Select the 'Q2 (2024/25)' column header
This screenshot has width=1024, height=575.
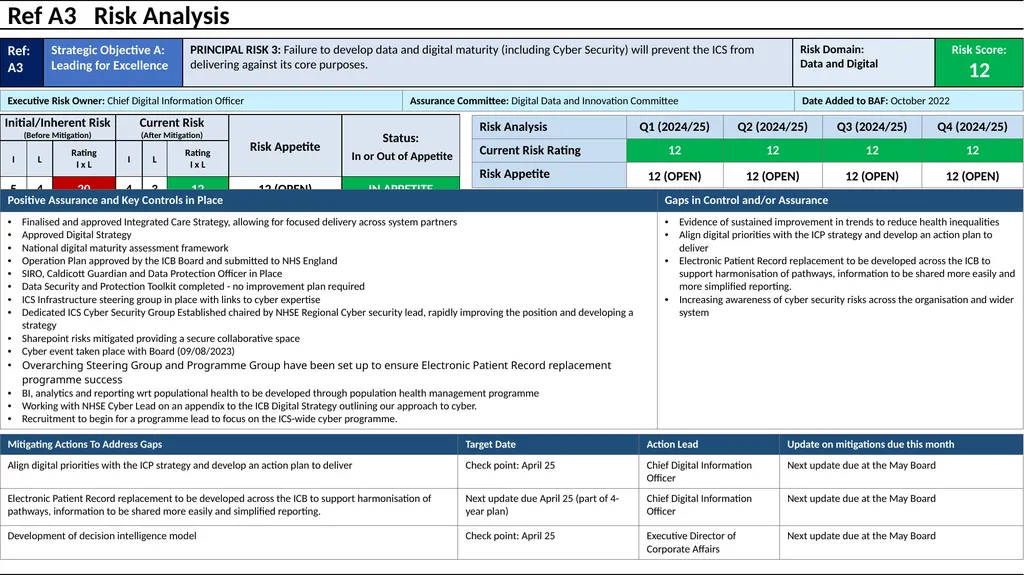click(x=773, y=127)
